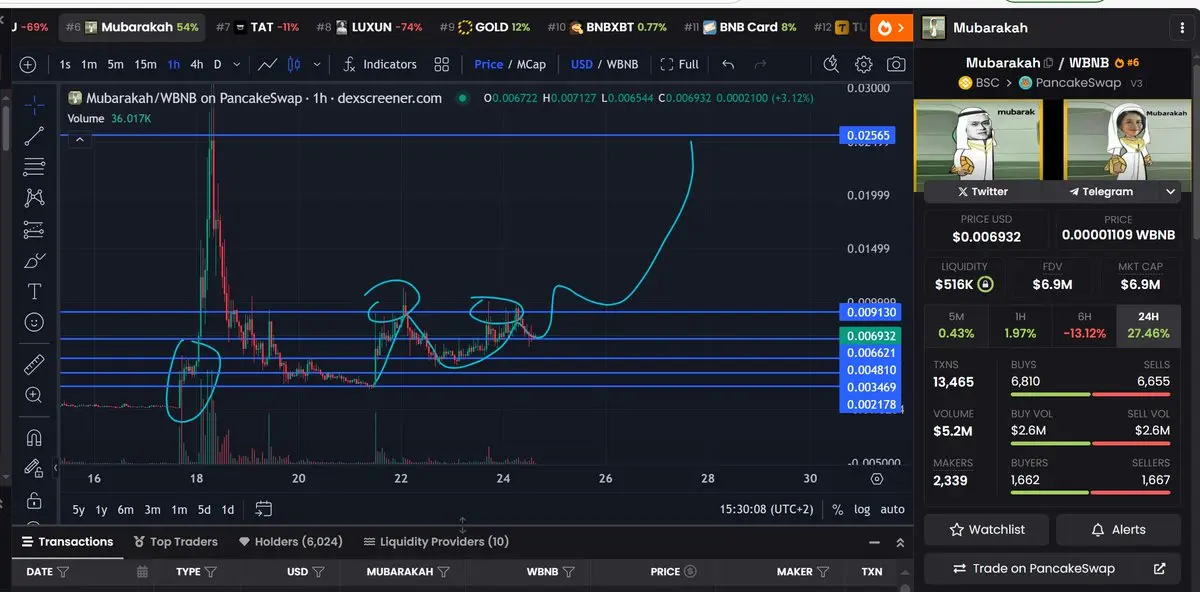The image size is (1200, 592).
Task: Collapse the indicator legend chevron
Action: point(79,139)
